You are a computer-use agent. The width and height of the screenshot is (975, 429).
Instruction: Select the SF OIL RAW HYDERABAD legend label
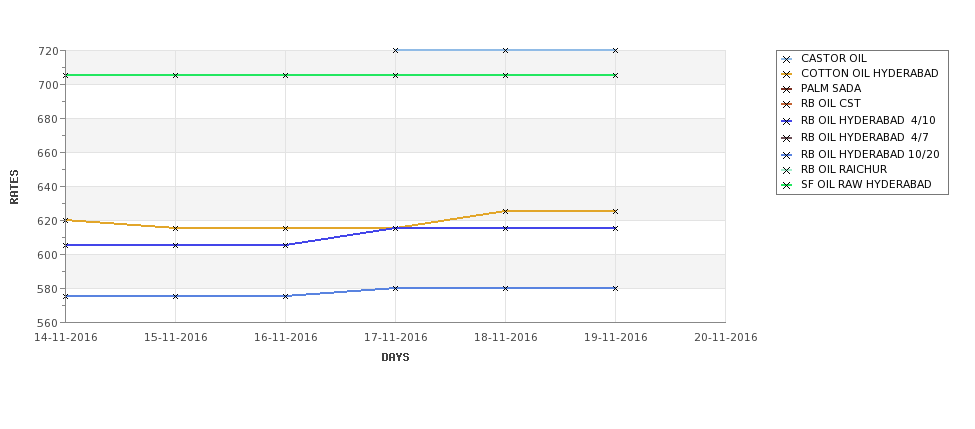(x=866, y=185)
